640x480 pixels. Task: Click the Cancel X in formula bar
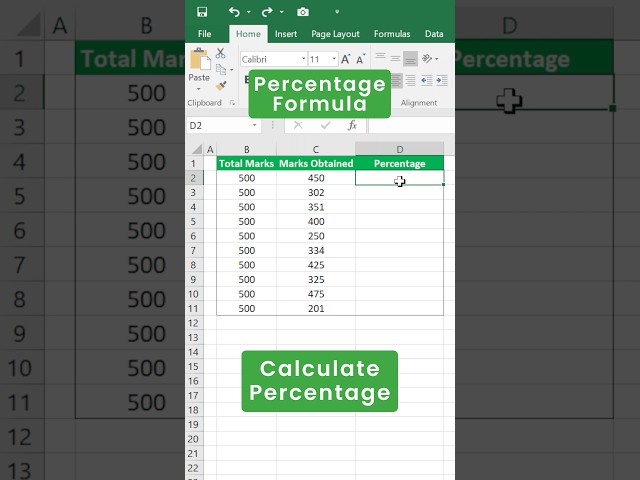(x=298, y=125)
